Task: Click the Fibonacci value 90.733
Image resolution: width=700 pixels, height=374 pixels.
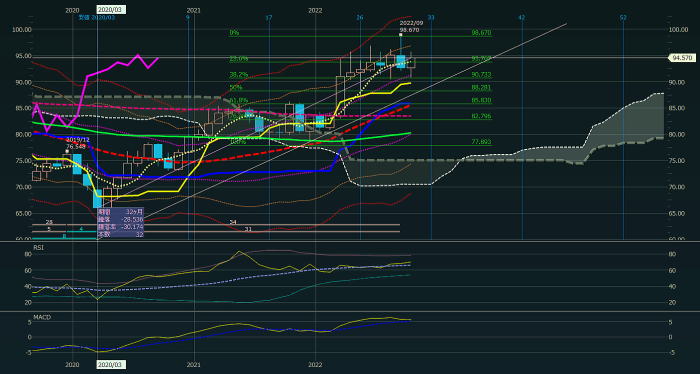Action: coord(481,75)
